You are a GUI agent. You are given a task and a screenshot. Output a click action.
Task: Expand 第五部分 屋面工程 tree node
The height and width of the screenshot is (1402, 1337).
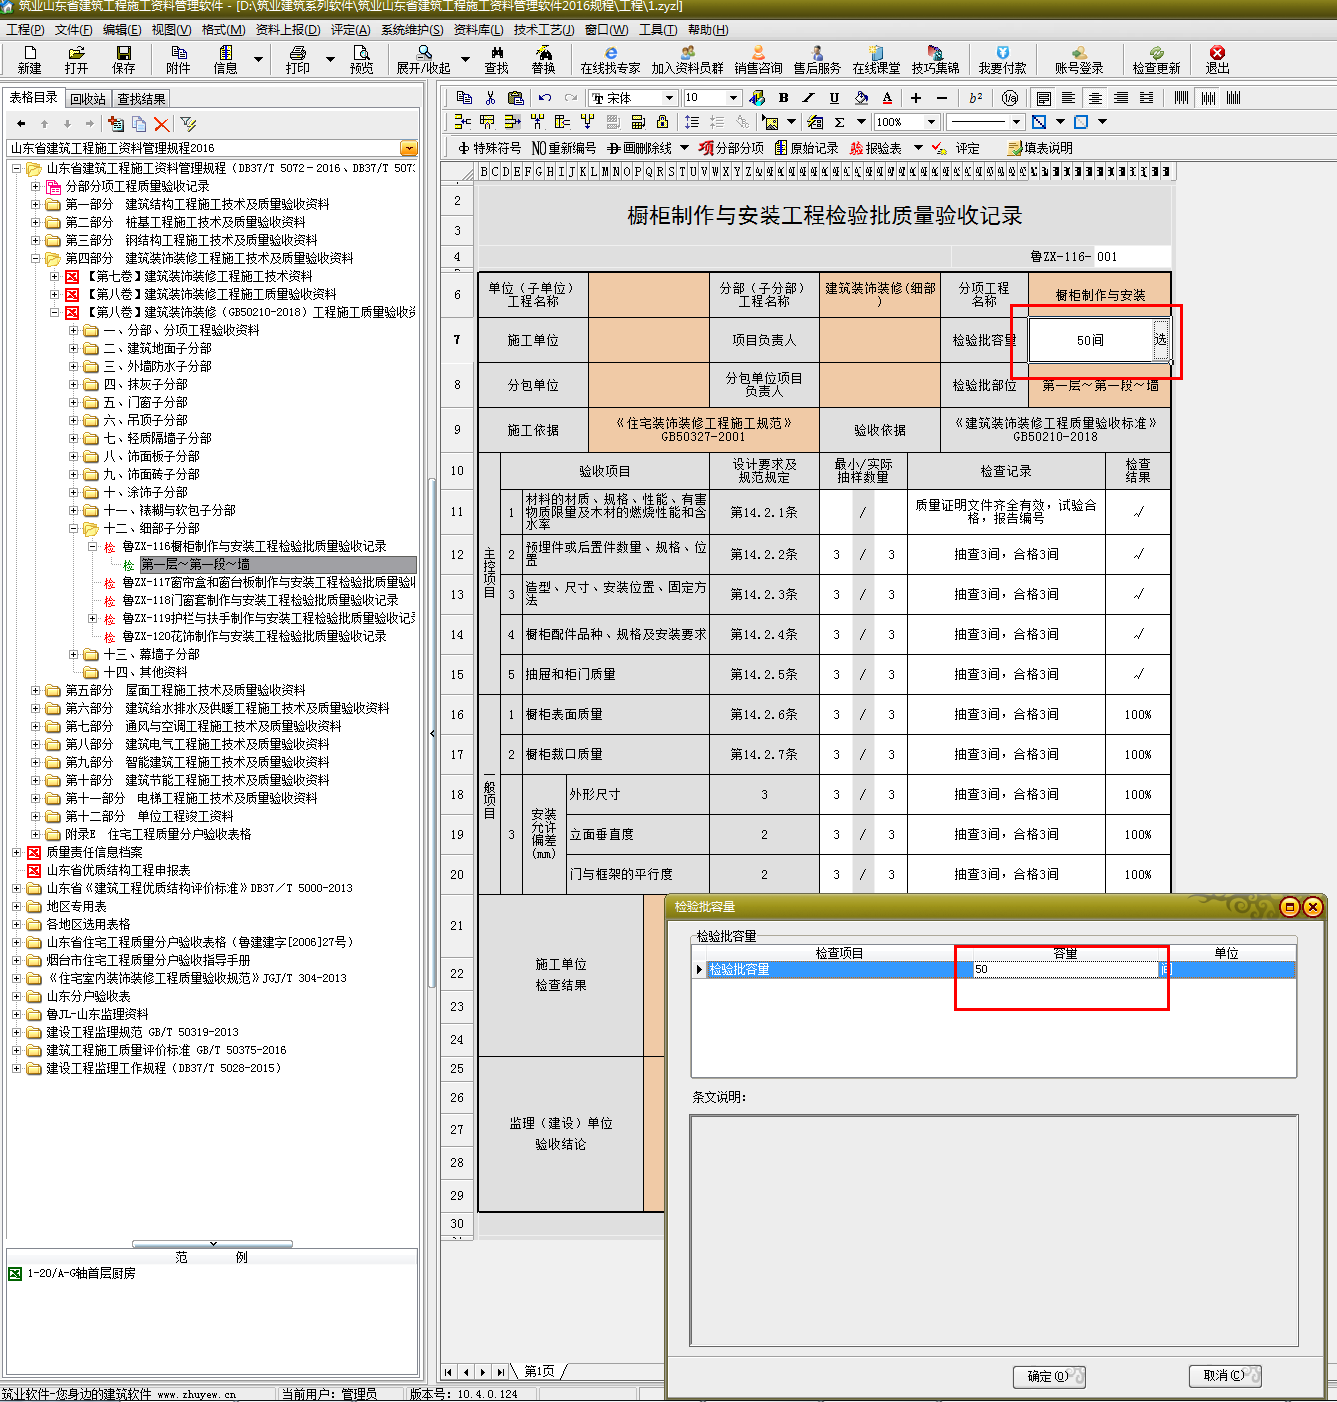(x=35, y=690)
